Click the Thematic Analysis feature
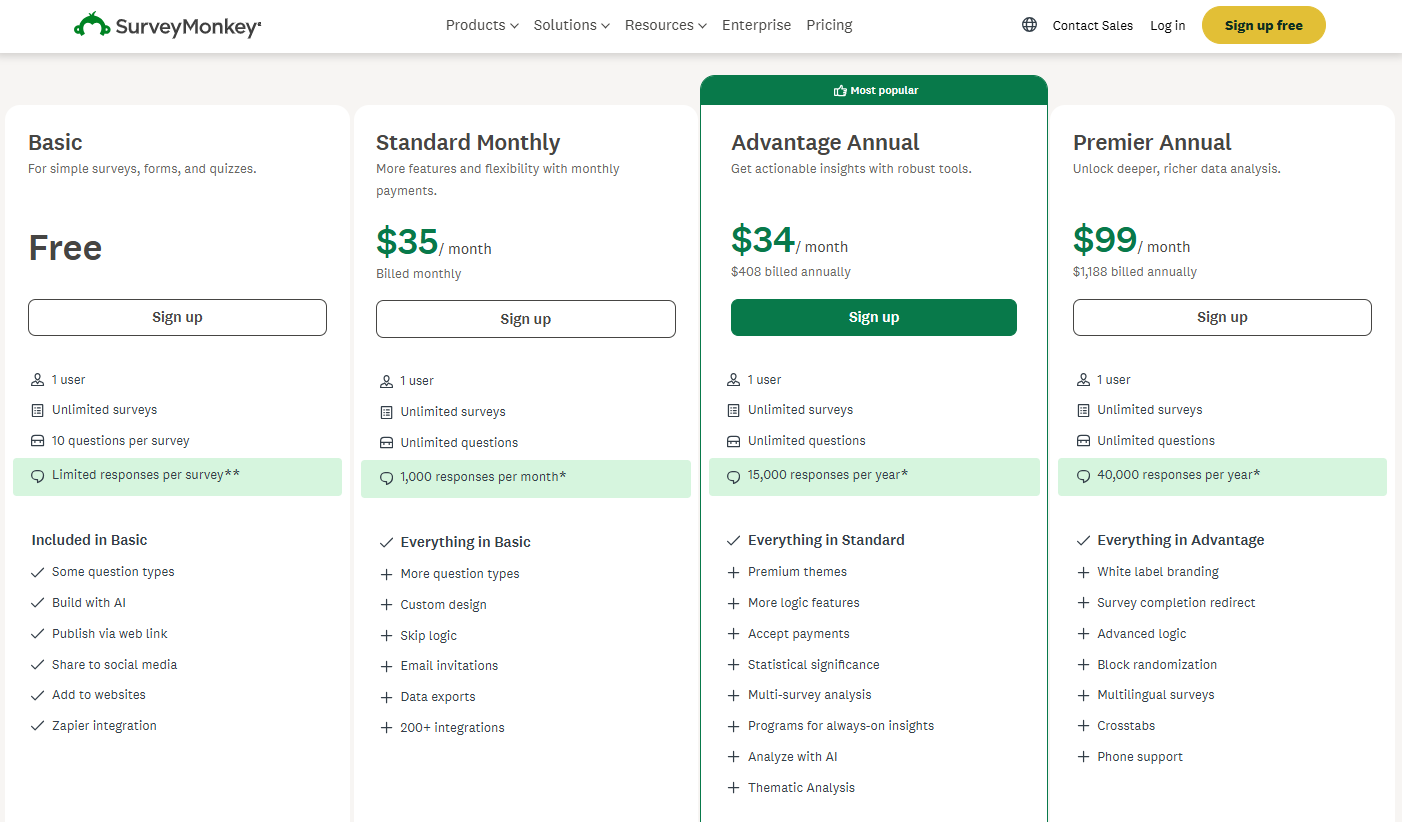 point(802,788)
